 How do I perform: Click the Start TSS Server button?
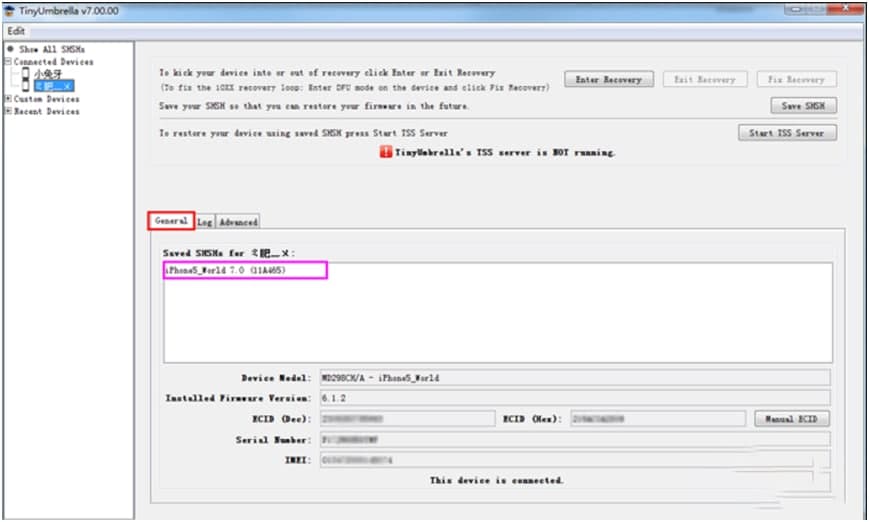(x=787, y=133)
